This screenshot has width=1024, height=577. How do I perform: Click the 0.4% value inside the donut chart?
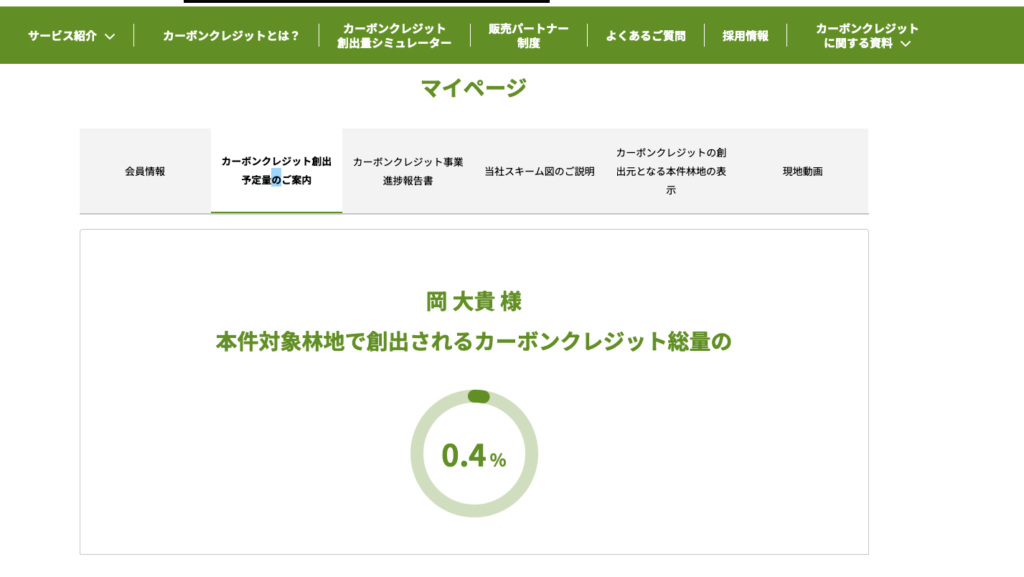474,456
